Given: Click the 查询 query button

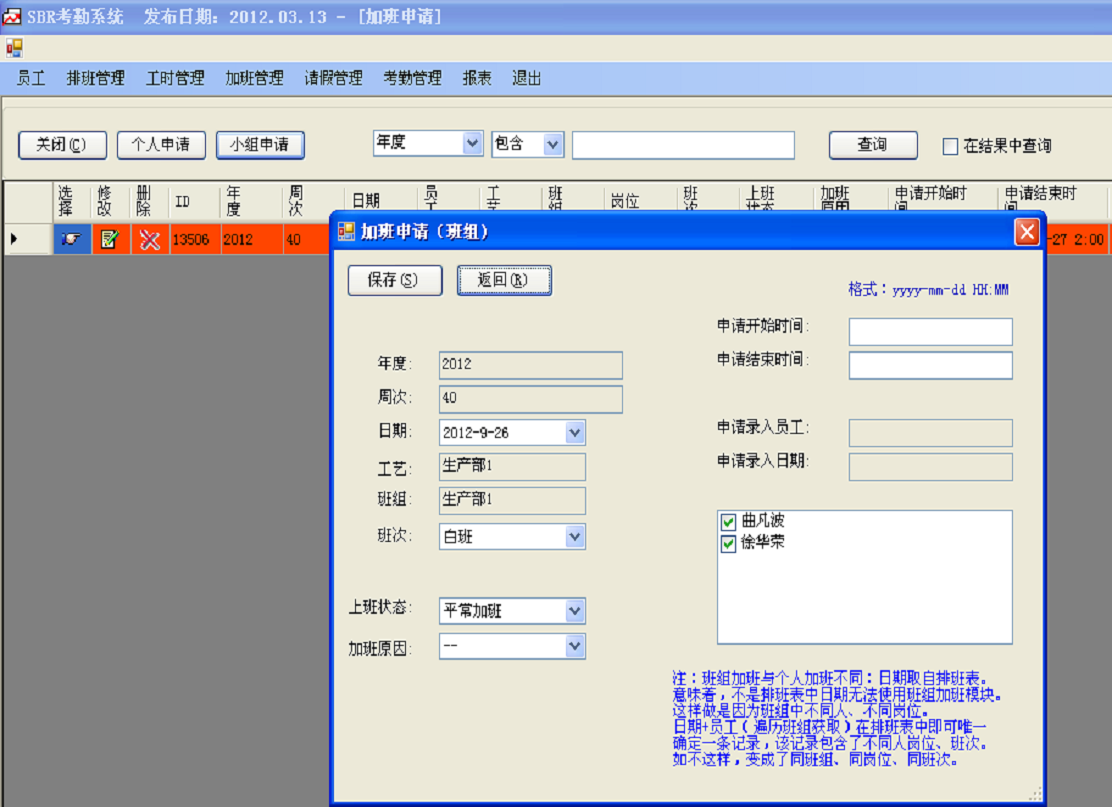Looking at the screenshot, I should tap(872, 145).
